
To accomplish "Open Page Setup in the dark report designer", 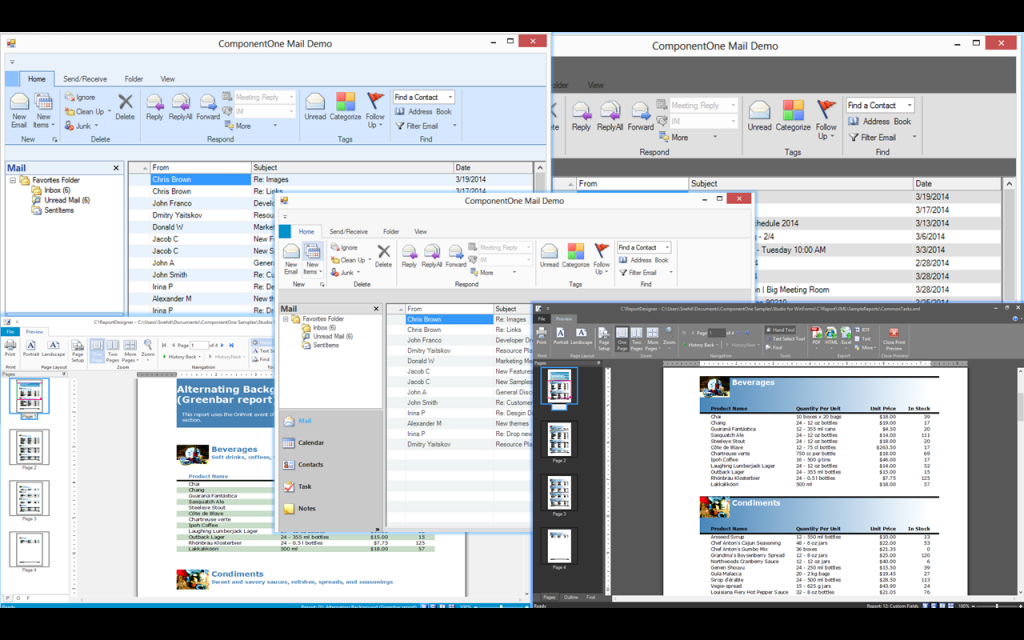I will click(604, 339).
